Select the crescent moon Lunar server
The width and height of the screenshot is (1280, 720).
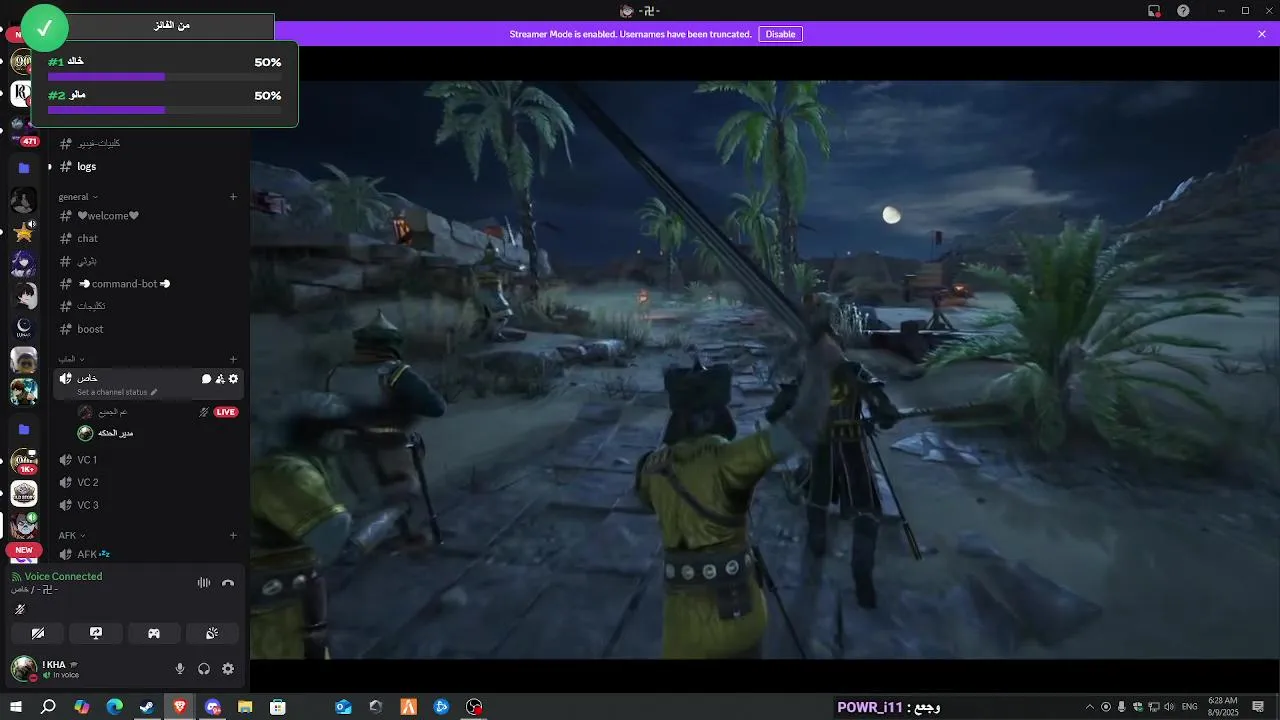(x=24, y=328)
